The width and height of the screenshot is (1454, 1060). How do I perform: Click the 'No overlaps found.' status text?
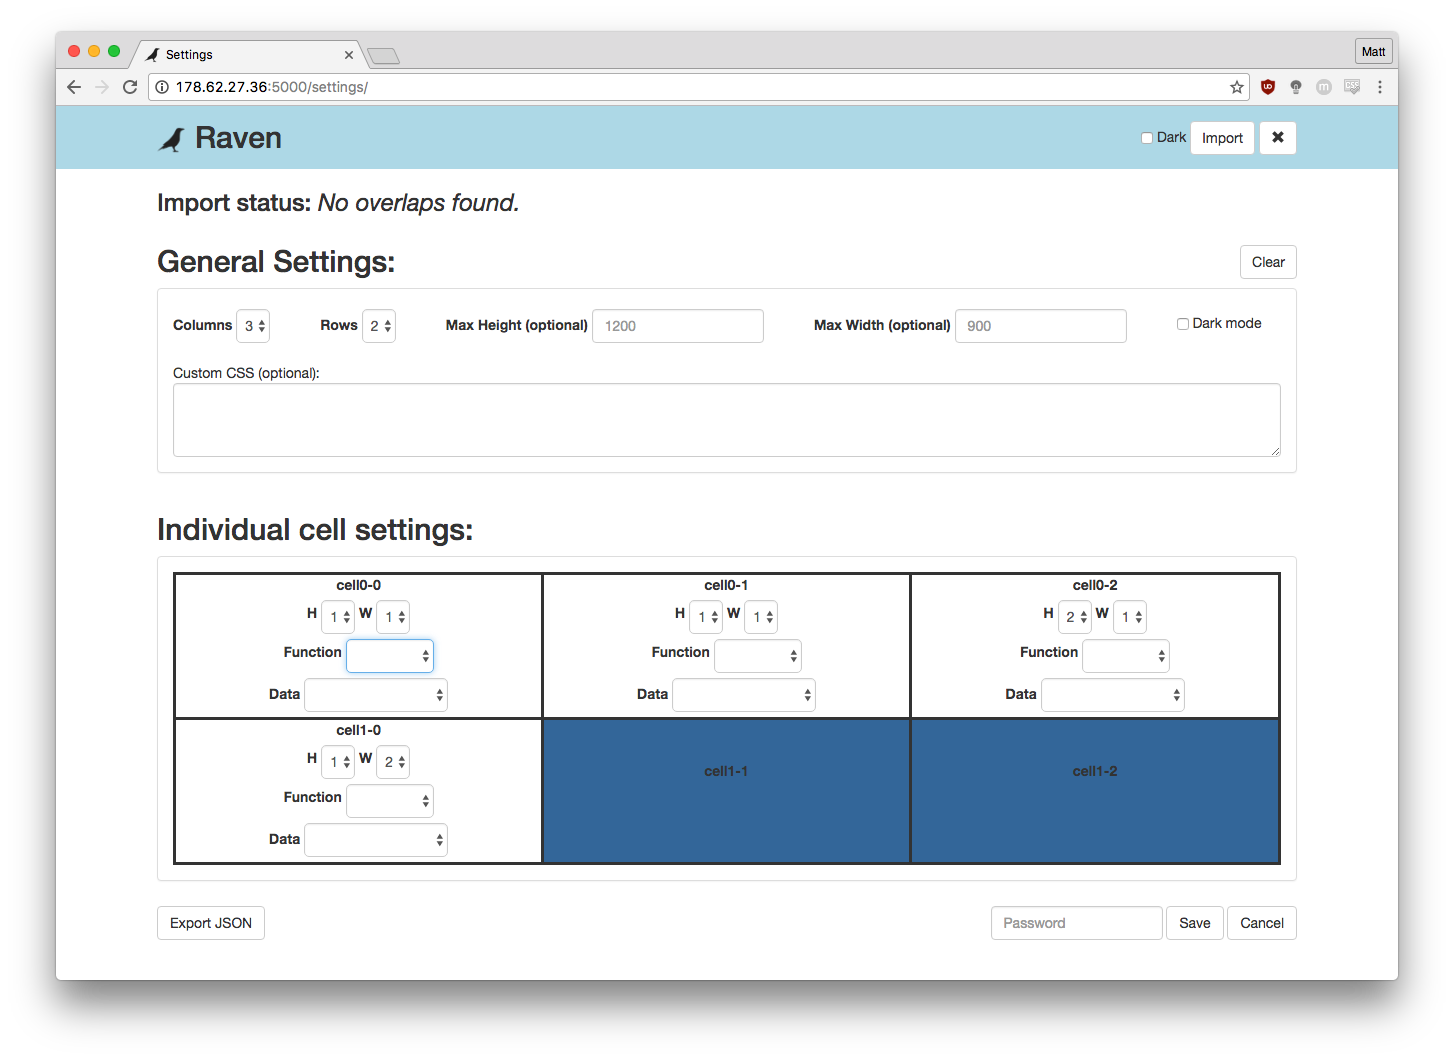pyautogui.click(x=418, y=203)
